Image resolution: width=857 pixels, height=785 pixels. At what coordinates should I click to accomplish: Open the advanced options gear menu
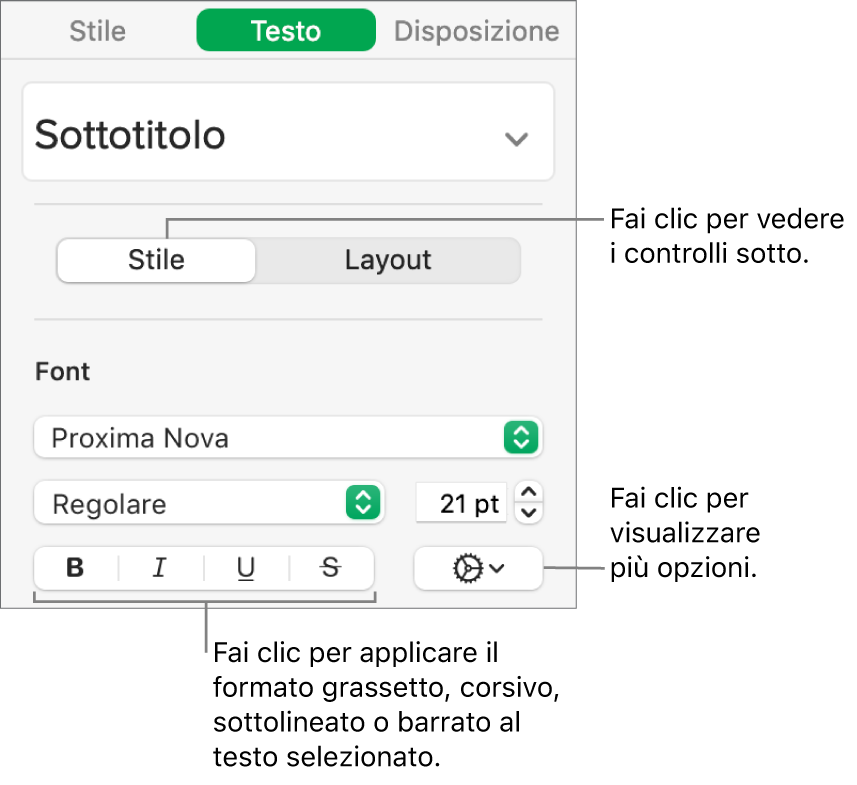tap(478, 569)
